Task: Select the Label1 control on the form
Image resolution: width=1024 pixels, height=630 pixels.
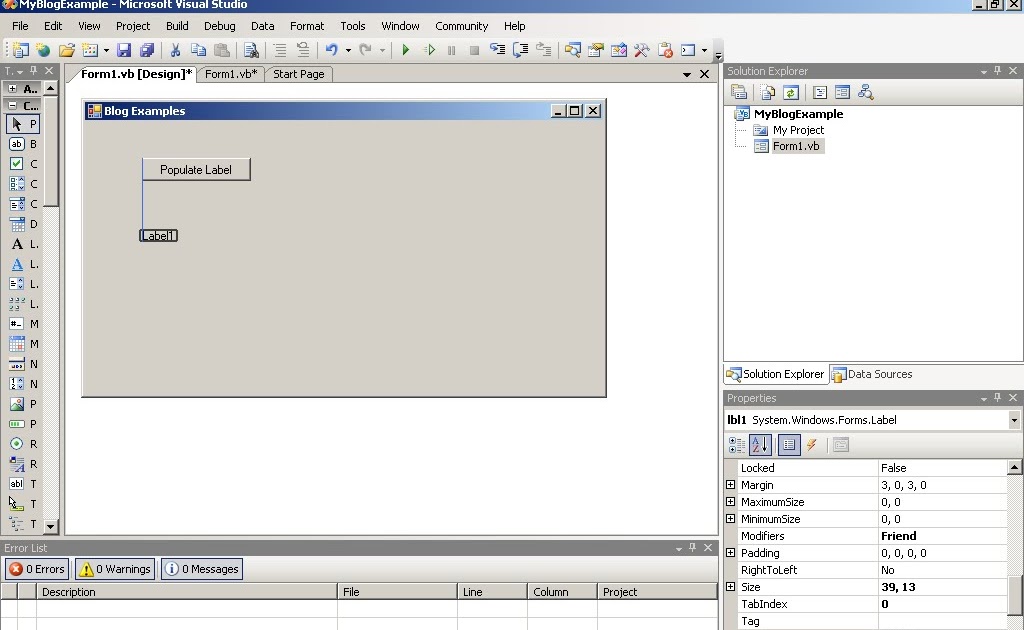Action: [x=159, y=236]
